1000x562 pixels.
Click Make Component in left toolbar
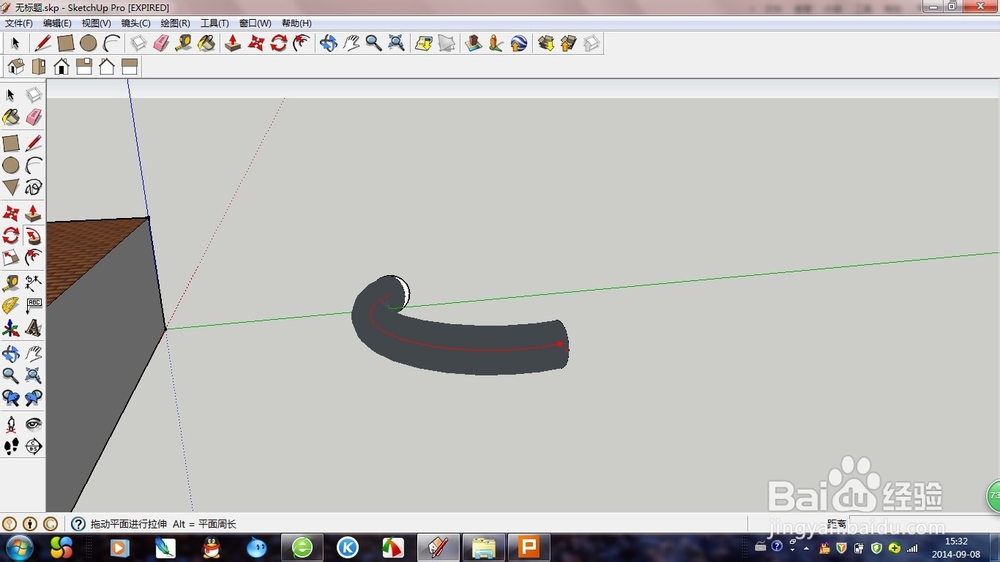pyautogui.click(x=33, y=94)
